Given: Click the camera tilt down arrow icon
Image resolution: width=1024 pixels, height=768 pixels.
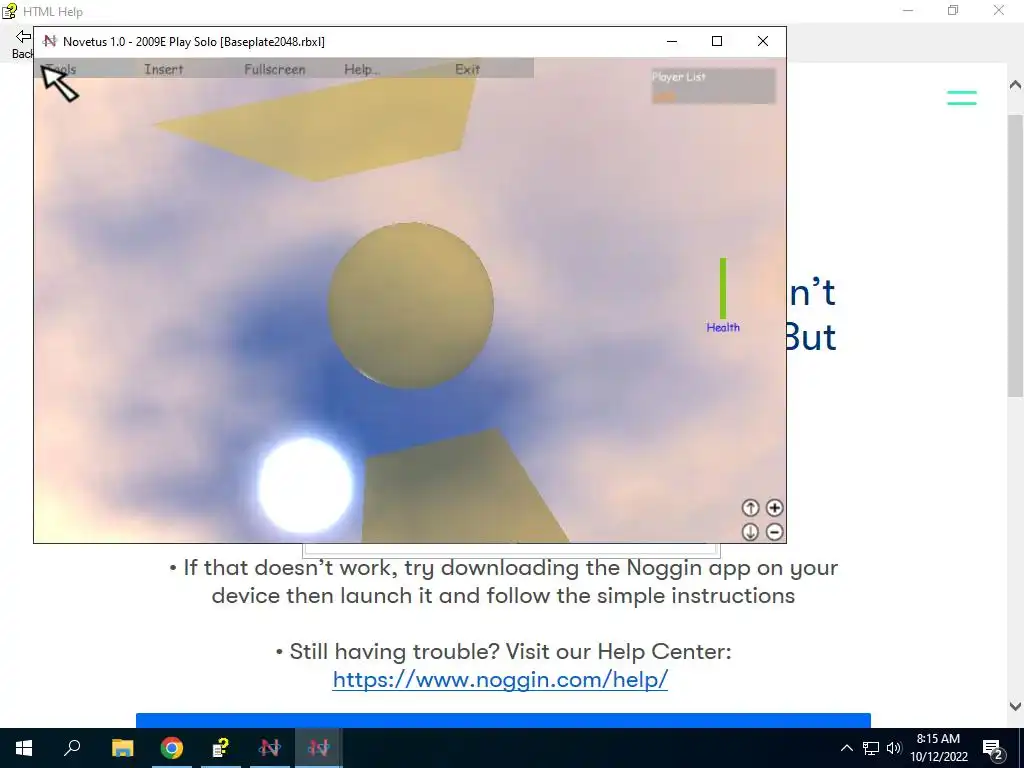Looking at the screenshot, I should [750, 532].
